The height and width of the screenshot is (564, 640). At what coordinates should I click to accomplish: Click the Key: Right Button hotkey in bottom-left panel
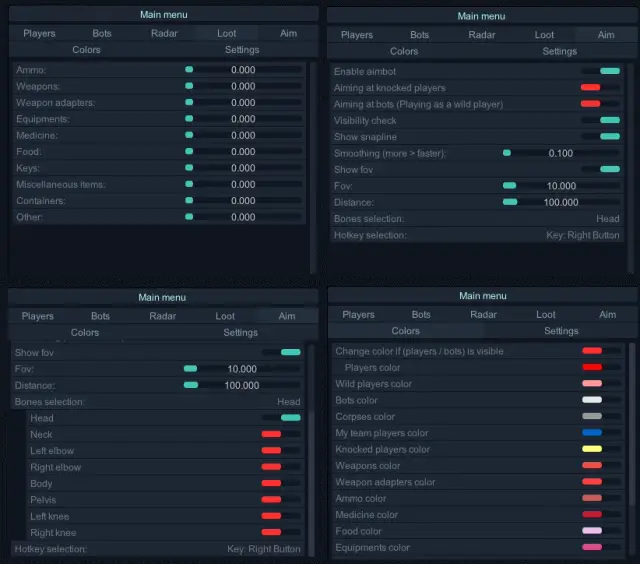[x=263, y=549]
